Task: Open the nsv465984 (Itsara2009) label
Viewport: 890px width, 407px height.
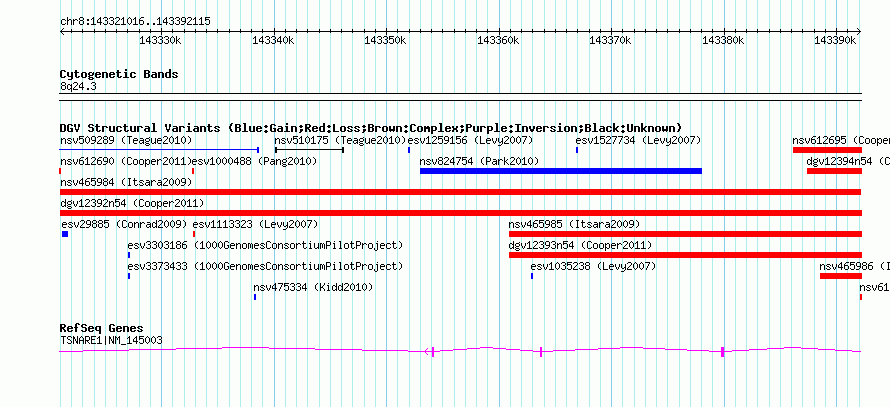Action: [x=126, y=182]
